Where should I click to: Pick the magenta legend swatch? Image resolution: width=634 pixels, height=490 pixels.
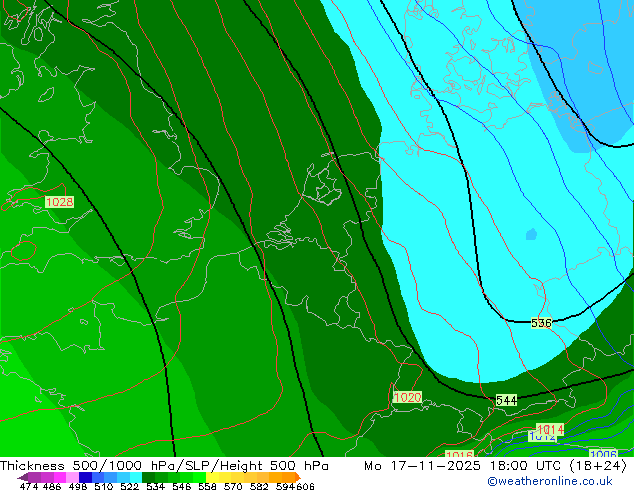click(x=60, y=477)
